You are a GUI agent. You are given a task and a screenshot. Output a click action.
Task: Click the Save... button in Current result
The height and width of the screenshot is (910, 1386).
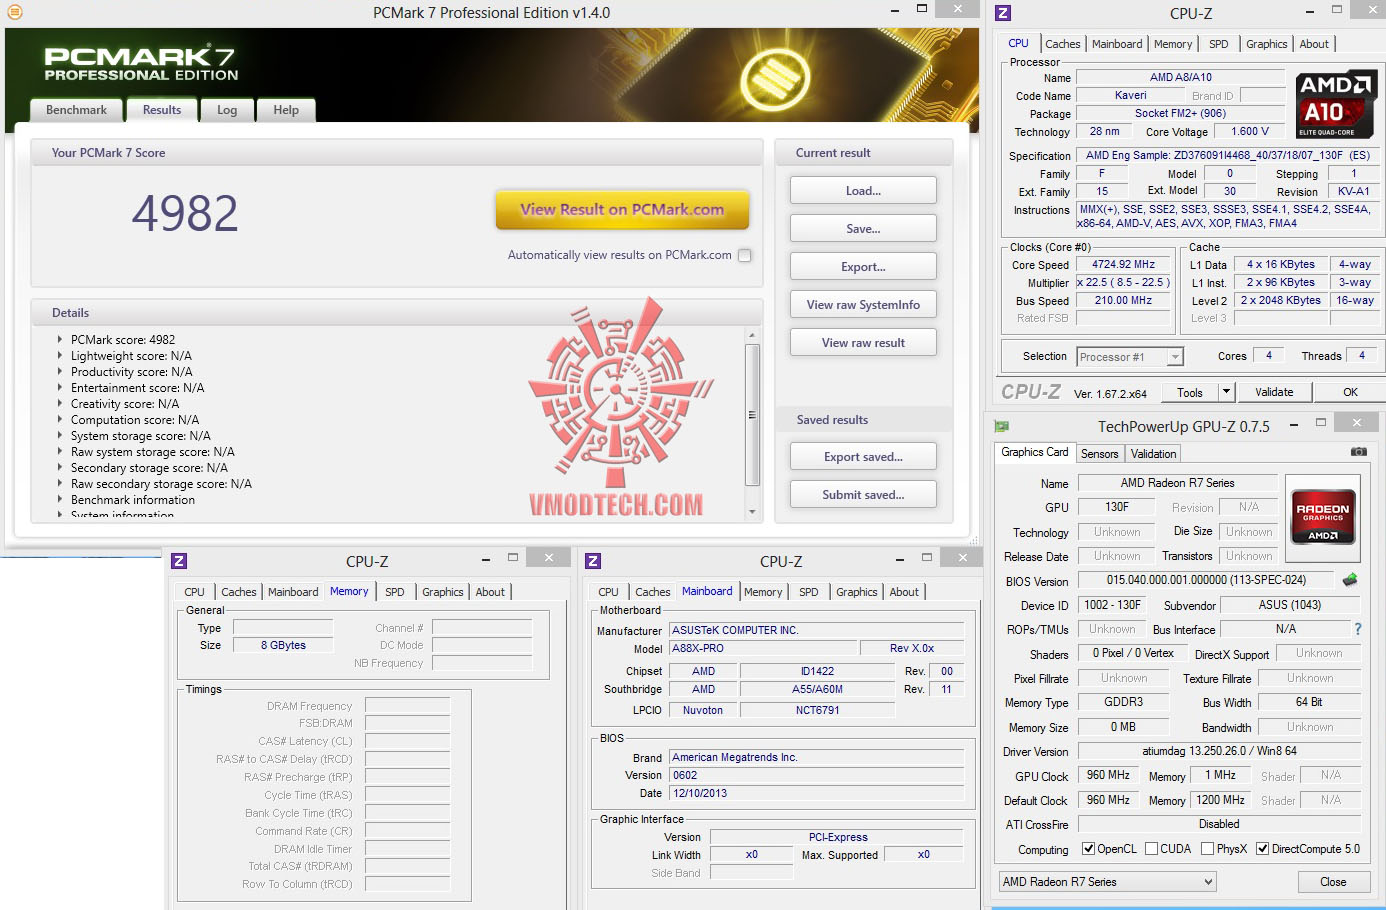(863, 229)
